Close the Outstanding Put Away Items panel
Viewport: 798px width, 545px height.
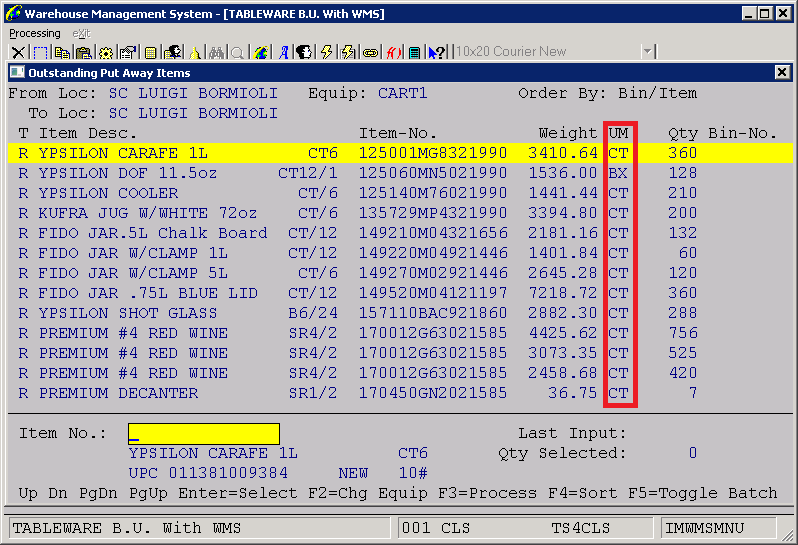(x=782, y=72)
